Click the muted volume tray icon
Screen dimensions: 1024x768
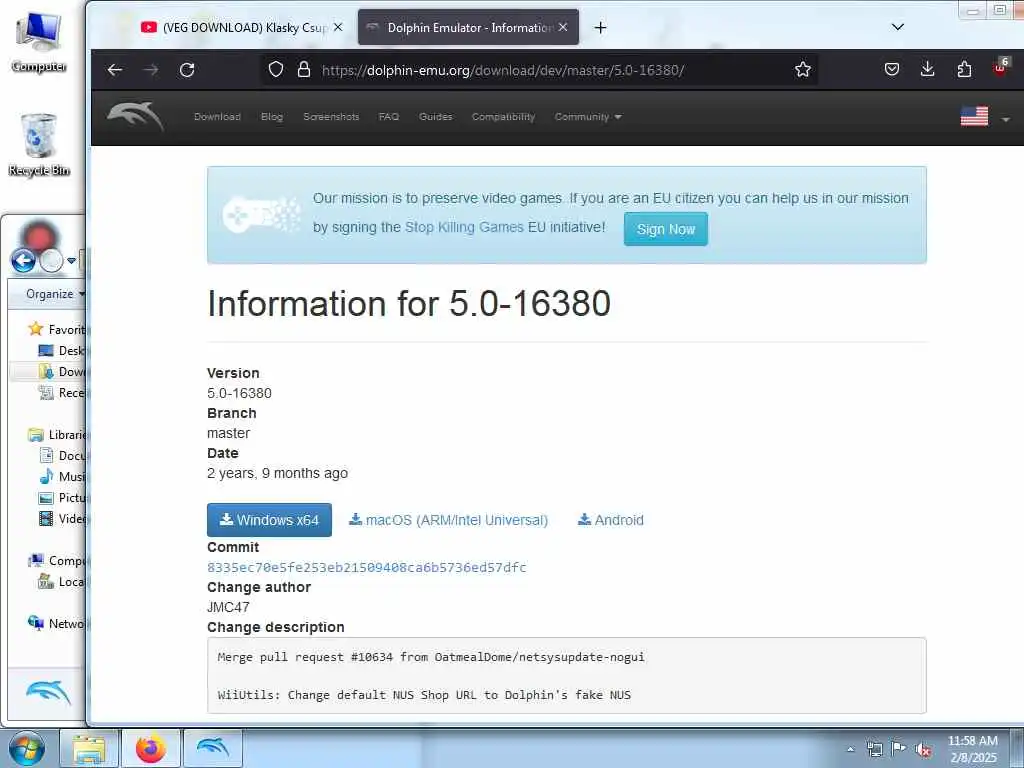923,750
